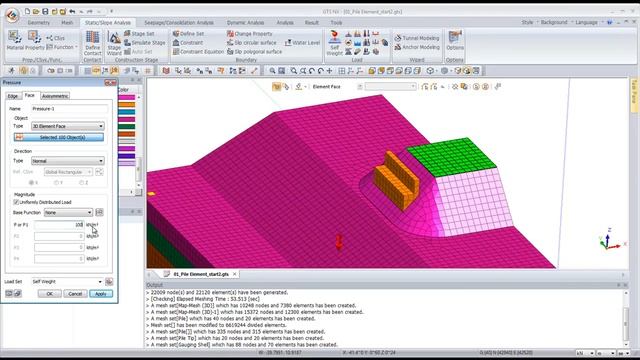This screenshot has width=640, height=360.
Task: Open the ribbon Options button
Action: point(455,40)
